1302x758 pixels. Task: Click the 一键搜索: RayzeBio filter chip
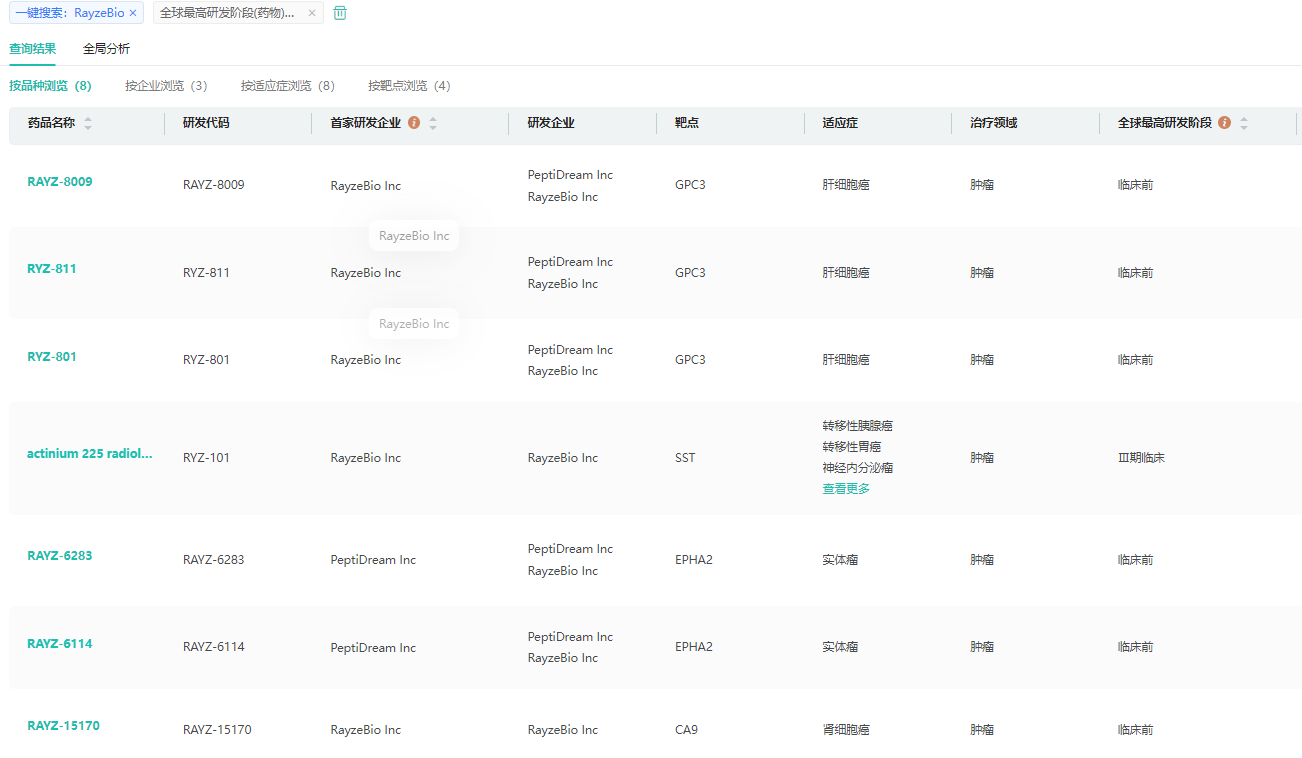(x=68, y=13)
